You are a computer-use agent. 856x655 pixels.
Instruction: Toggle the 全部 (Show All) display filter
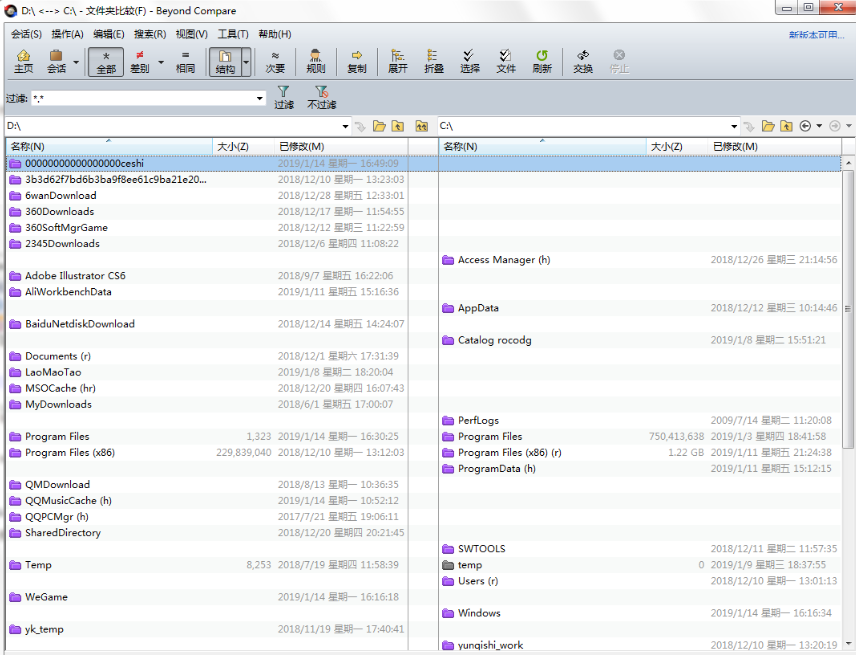(x=106, y=61)
